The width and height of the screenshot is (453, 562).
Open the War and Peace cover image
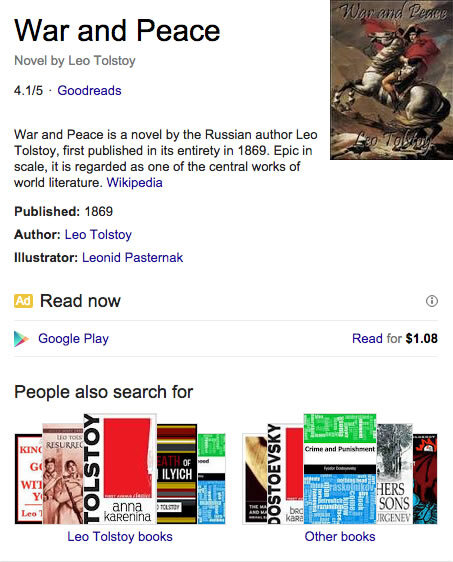tap(391, 80)
